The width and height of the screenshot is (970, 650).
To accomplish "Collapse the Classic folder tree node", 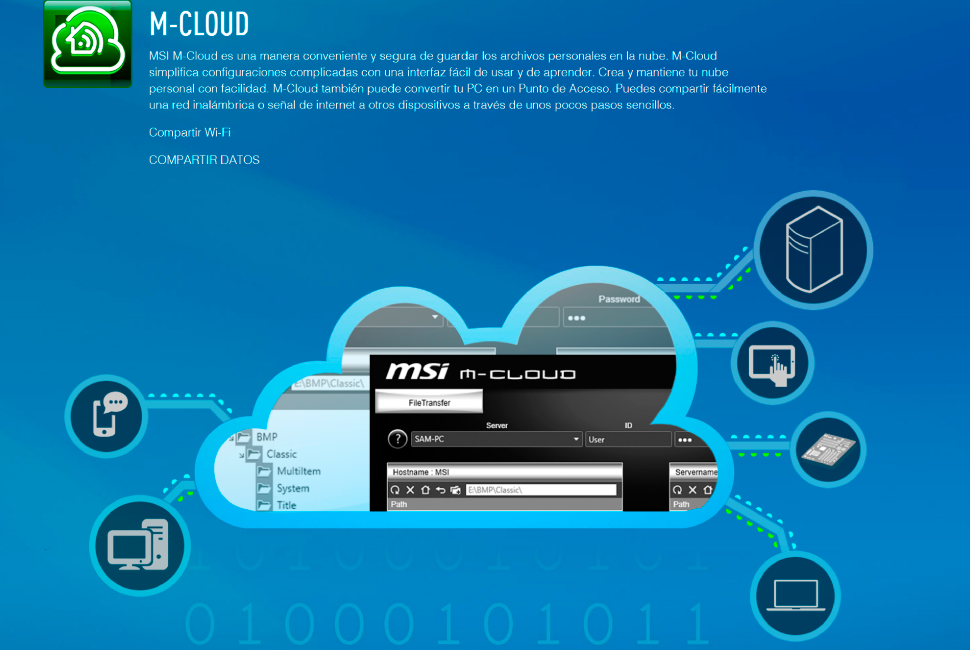I will coord(242,455).
